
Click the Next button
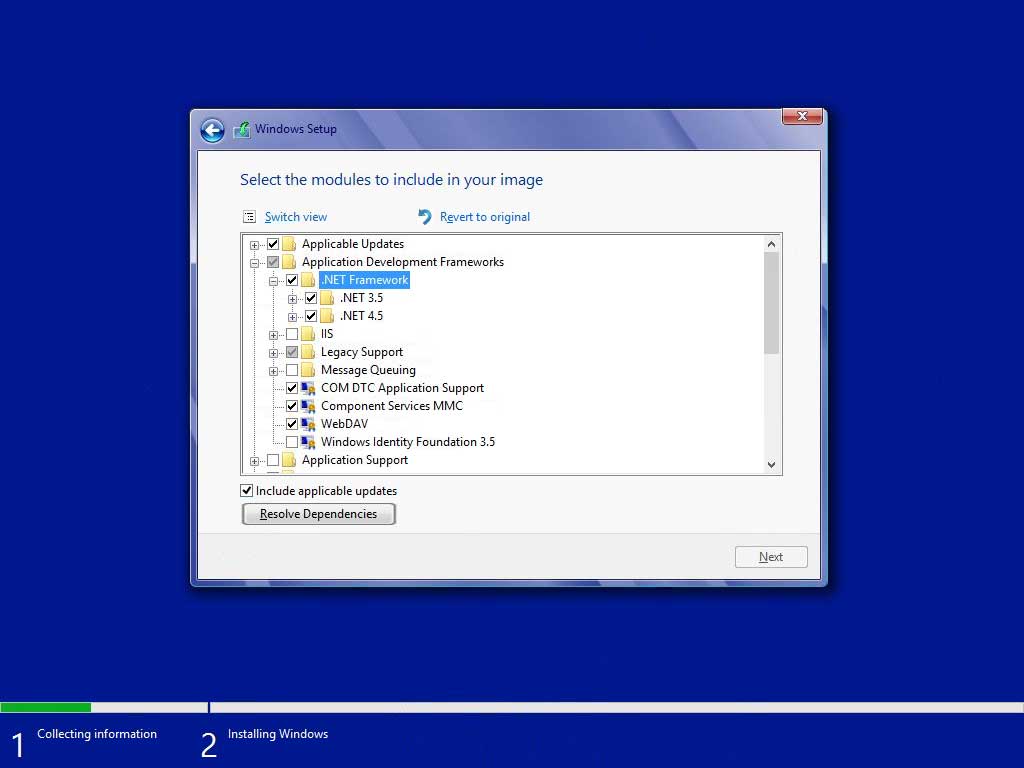pos(771,557)
